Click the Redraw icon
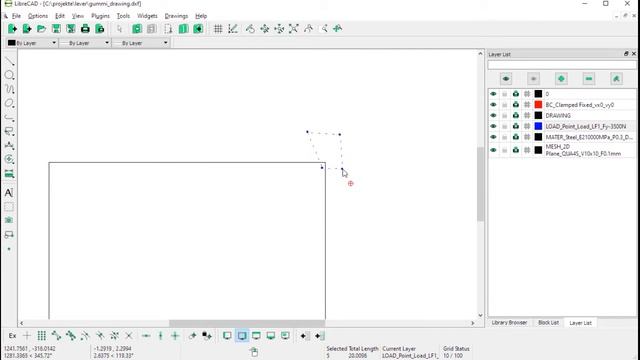 click(250, 29)
